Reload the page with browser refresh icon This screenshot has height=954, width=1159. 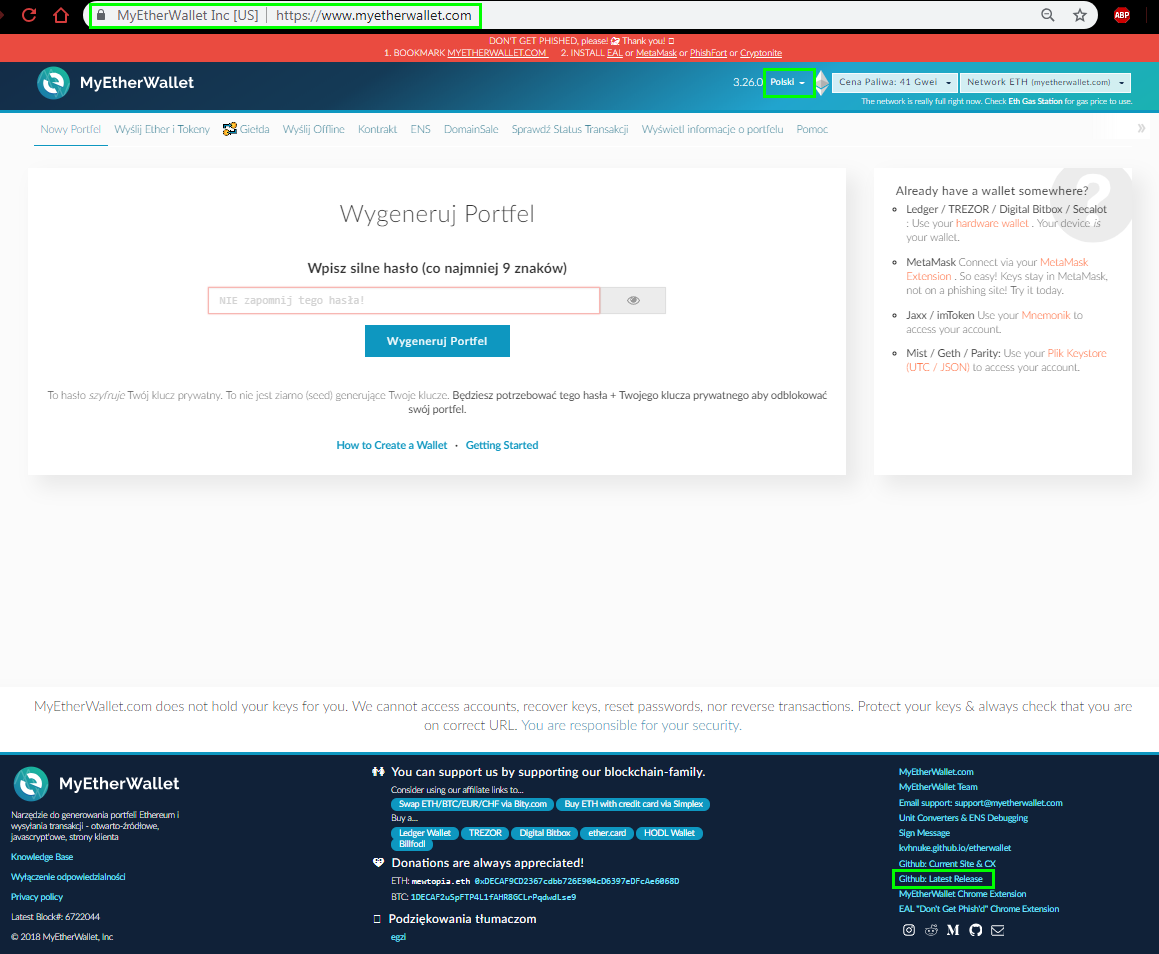[x=29, y=15]
